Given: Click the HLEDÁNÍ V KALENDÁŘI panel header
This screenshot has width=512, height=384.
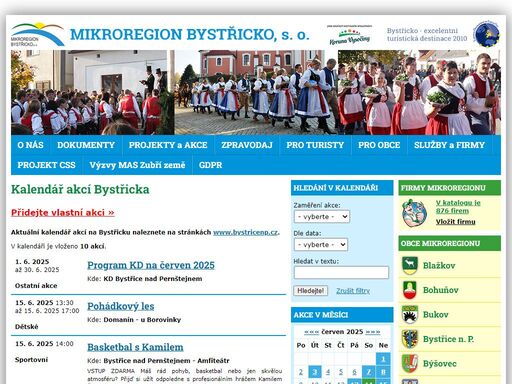Looking at the screenshot, I should (x=342, y=188).
